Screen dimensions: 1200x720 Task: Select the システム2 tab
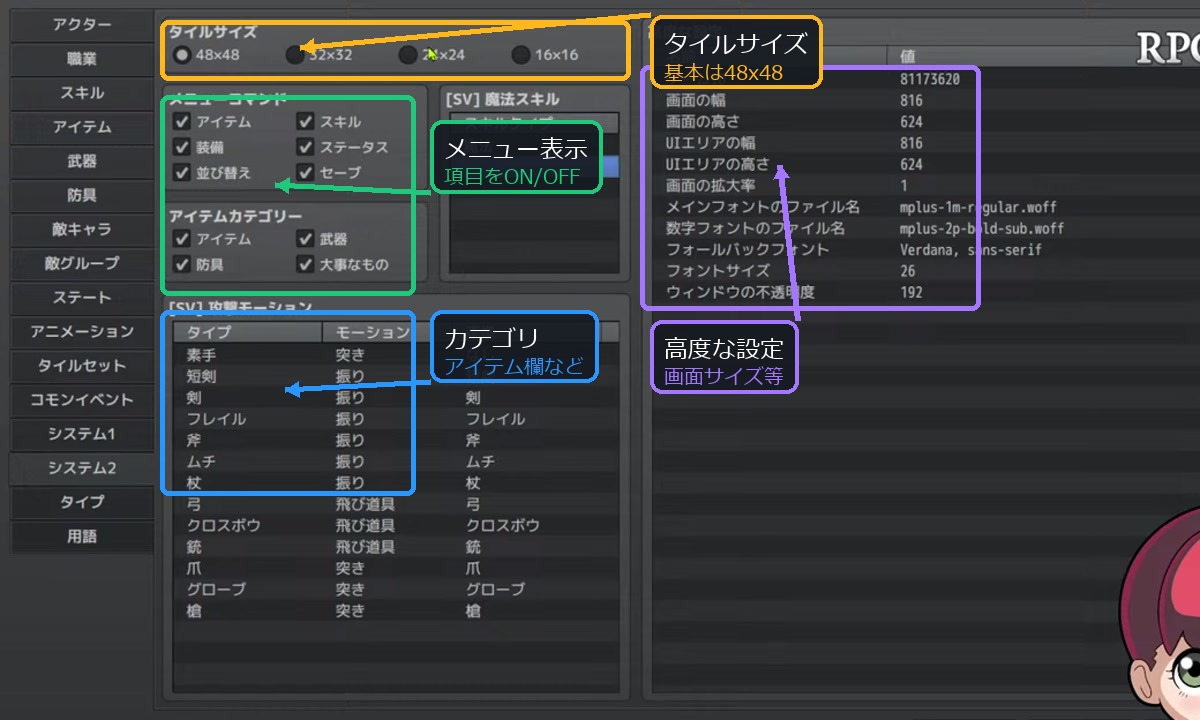(82, 467)
